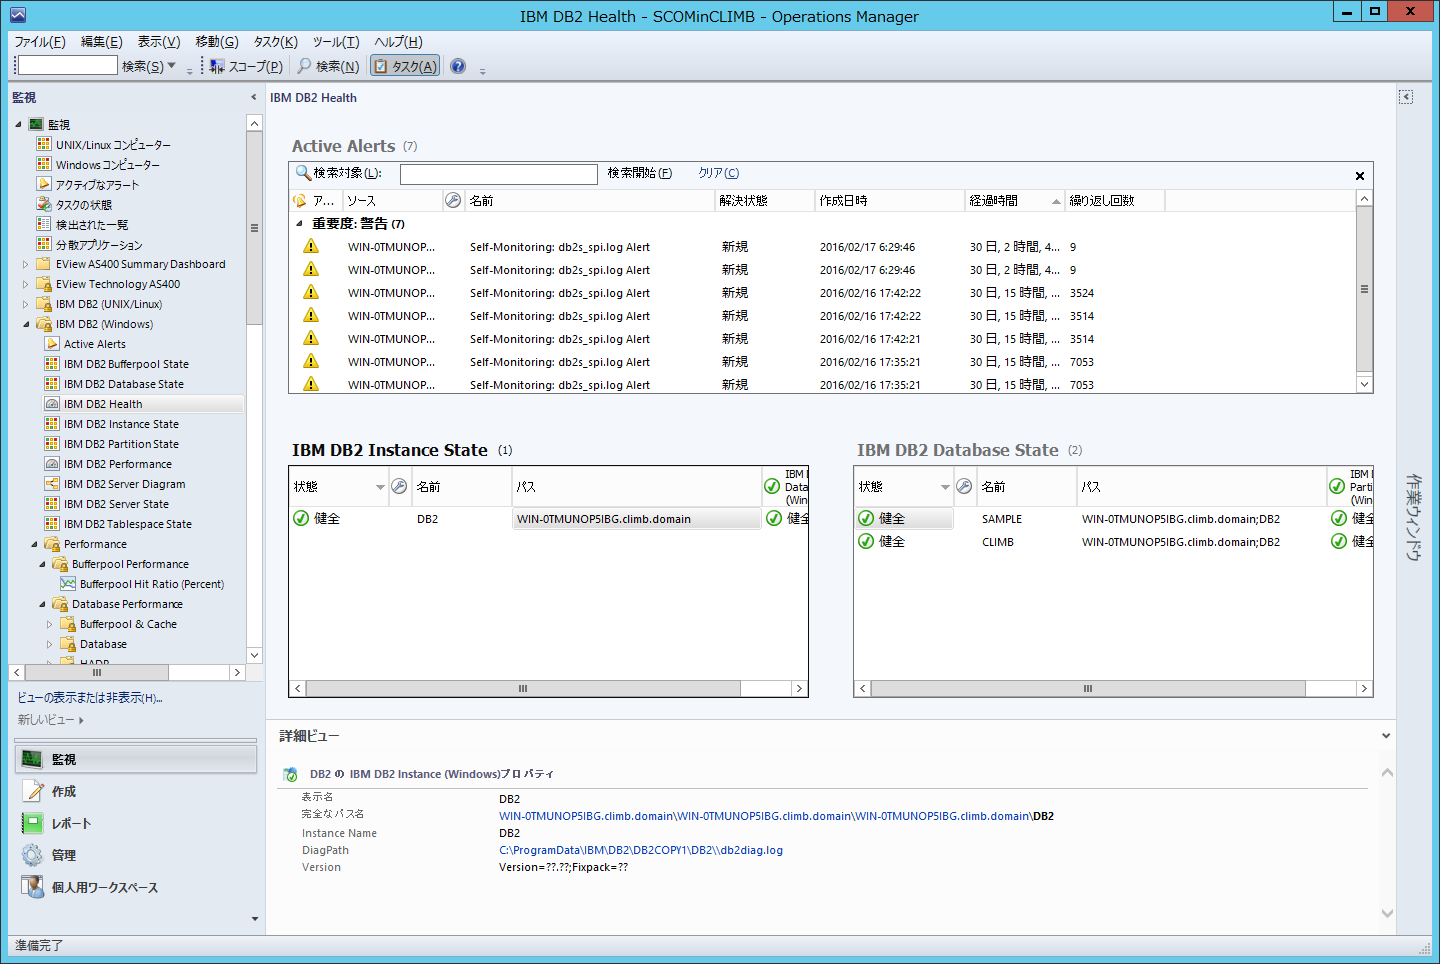Select IBM DB2 Performance view in tree
This screenshot has width=1440, height=964.
tap(117, 464)
